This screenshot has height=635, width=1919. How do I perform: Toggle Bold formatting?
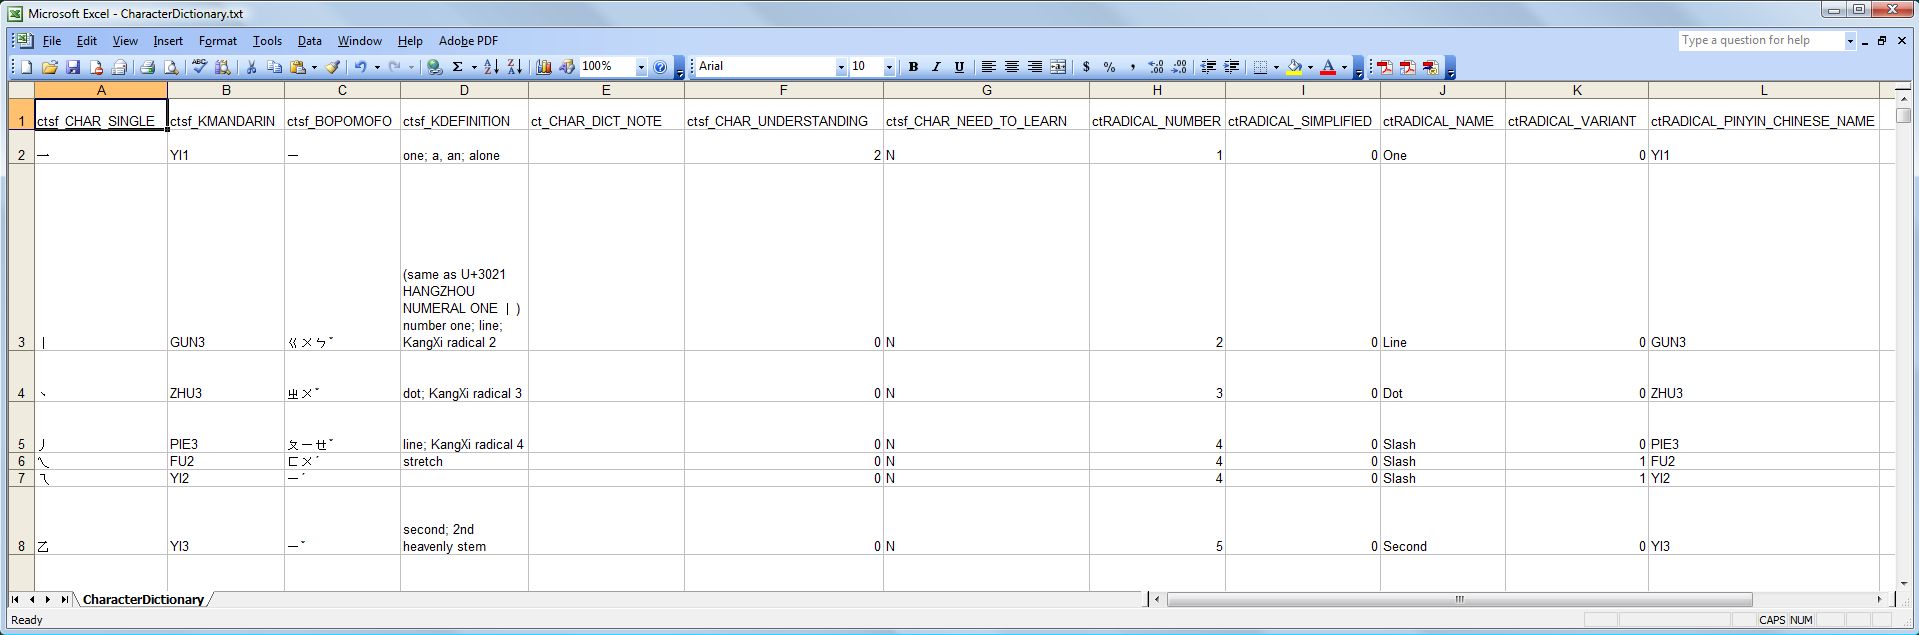[913, 67]
